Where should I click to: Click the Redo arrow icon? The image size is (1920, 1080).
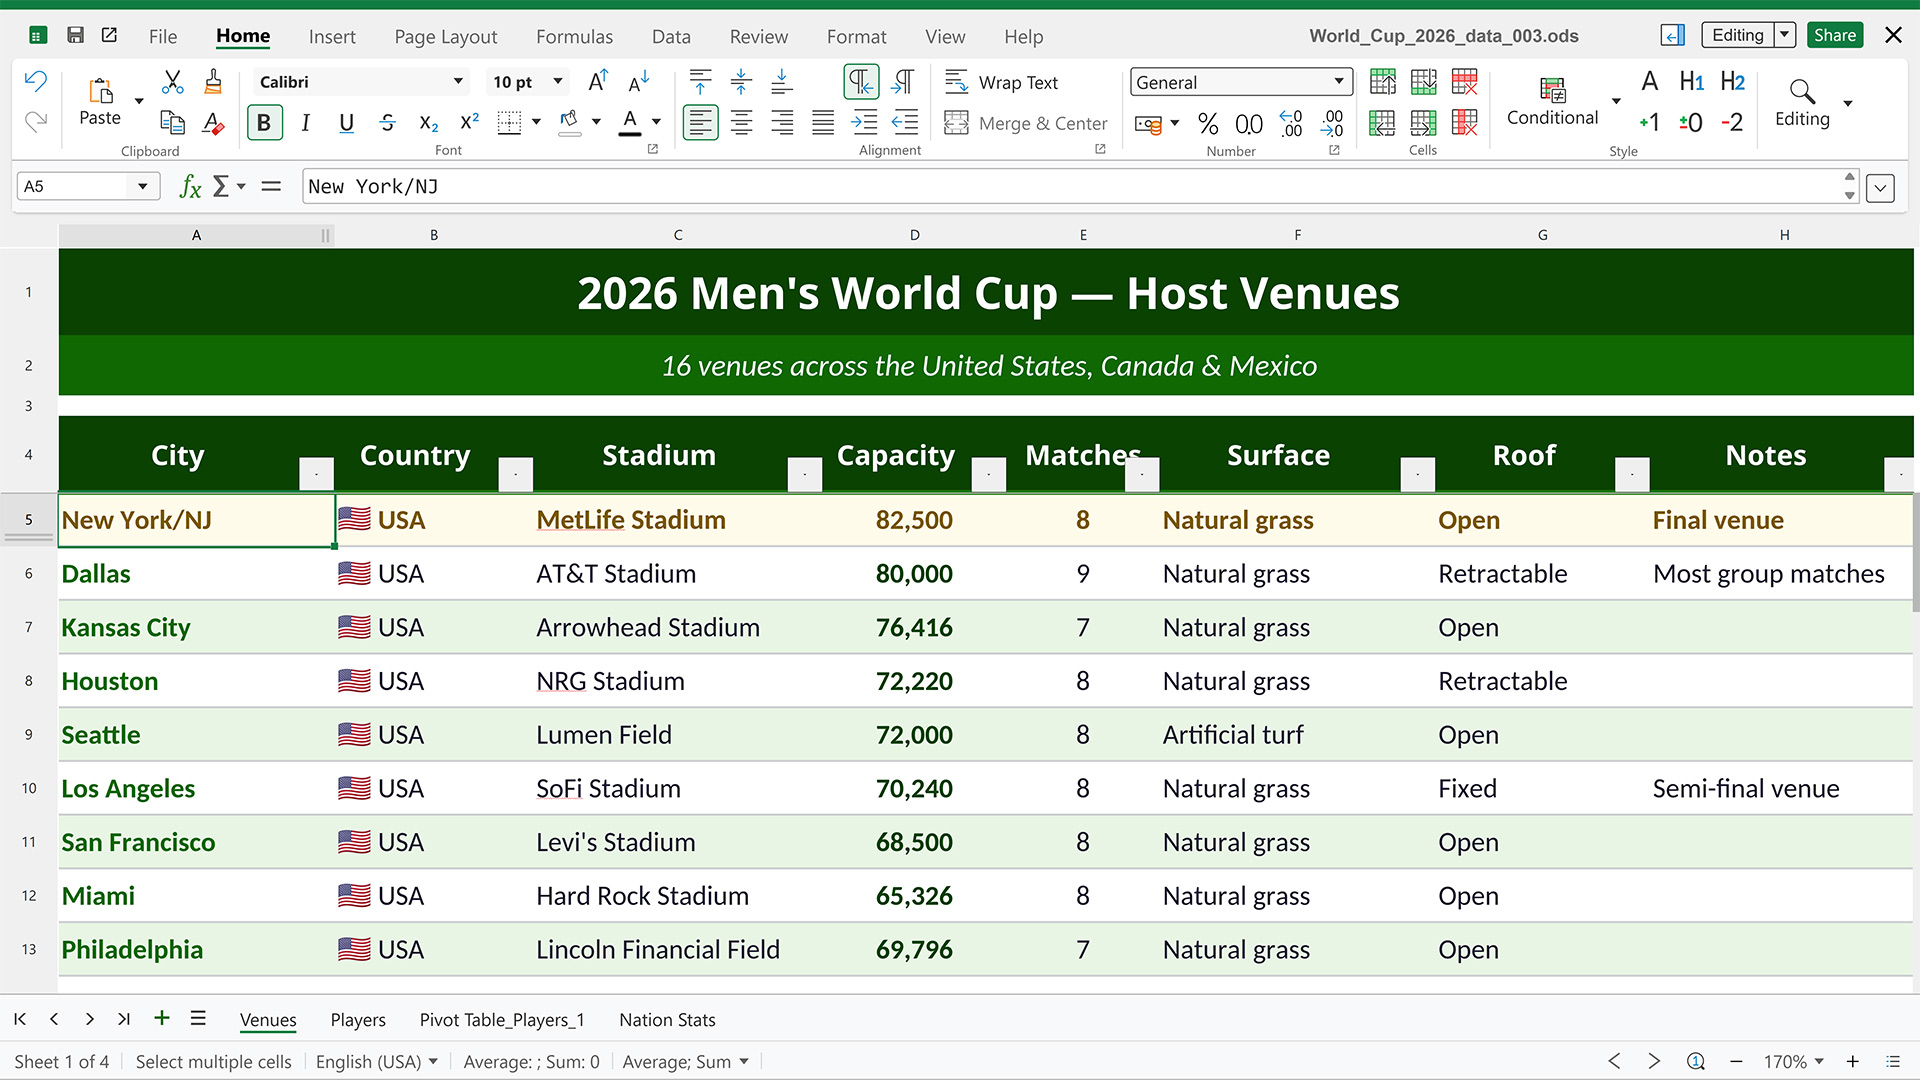coord(36,122)
